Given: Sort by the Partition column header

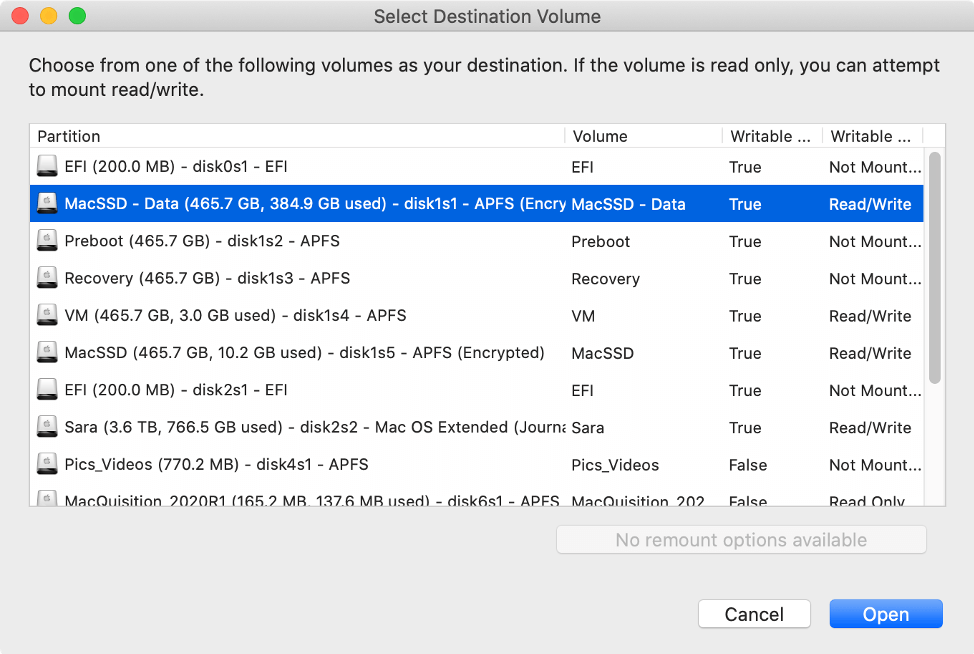Looking at the screenshot, I should click(x=298, y=136).
